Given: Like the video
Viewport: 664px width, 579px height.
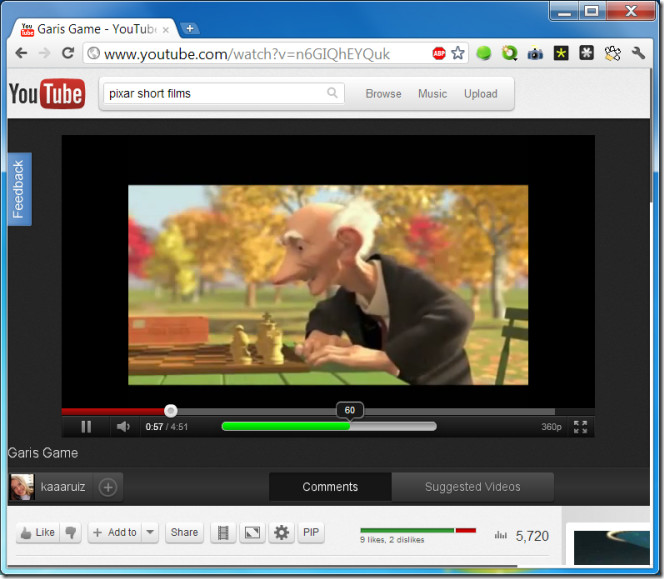Looking at the screenshot, I should point(38,532).
